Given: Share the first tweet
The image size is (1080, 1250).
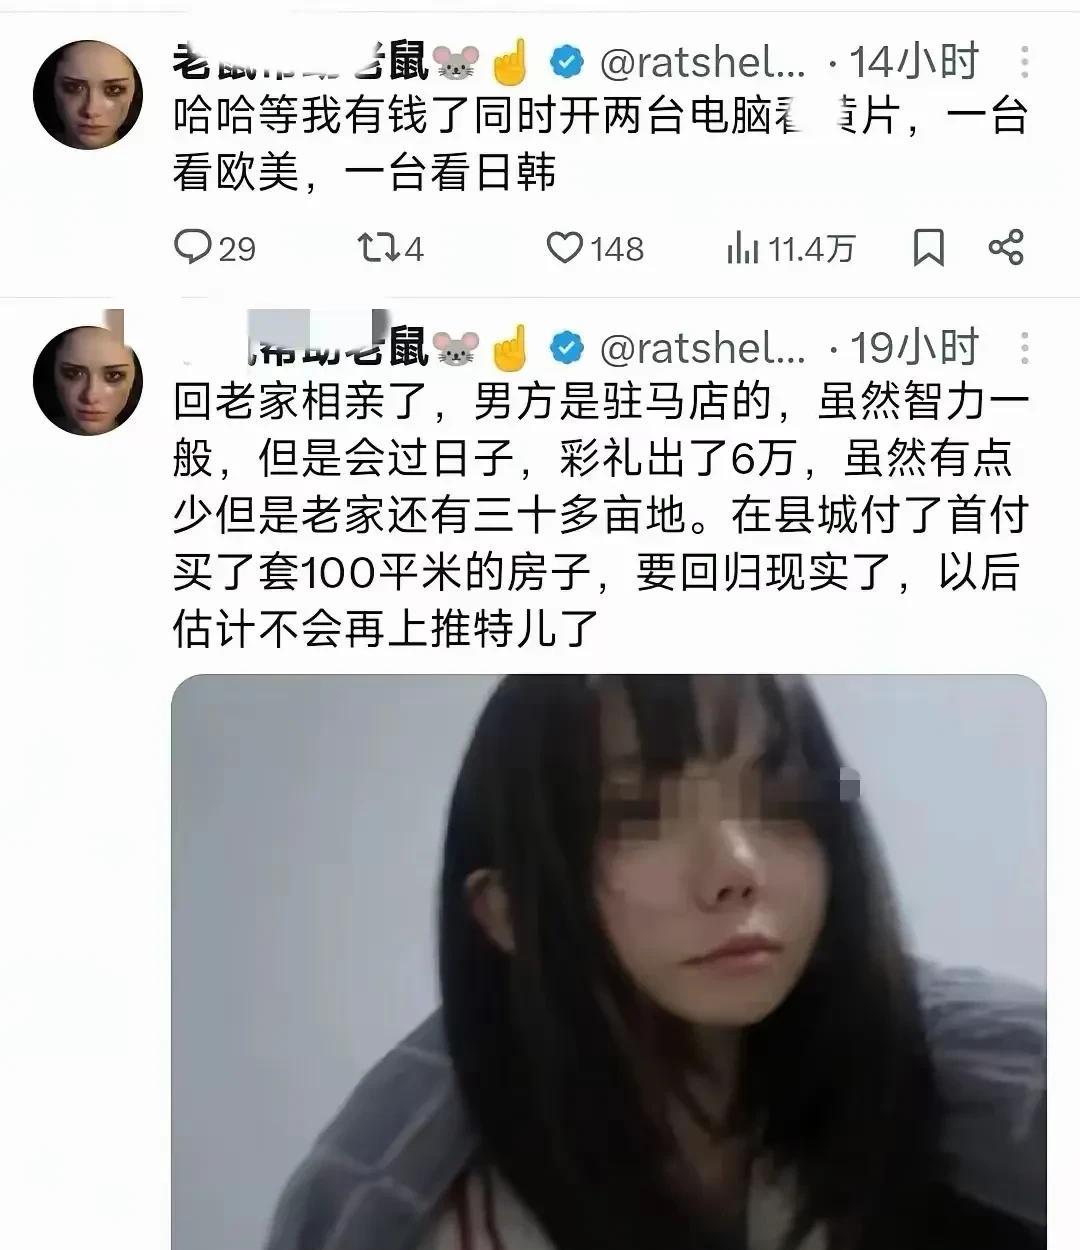Looking at the screenshot, I should [1005, 247].
